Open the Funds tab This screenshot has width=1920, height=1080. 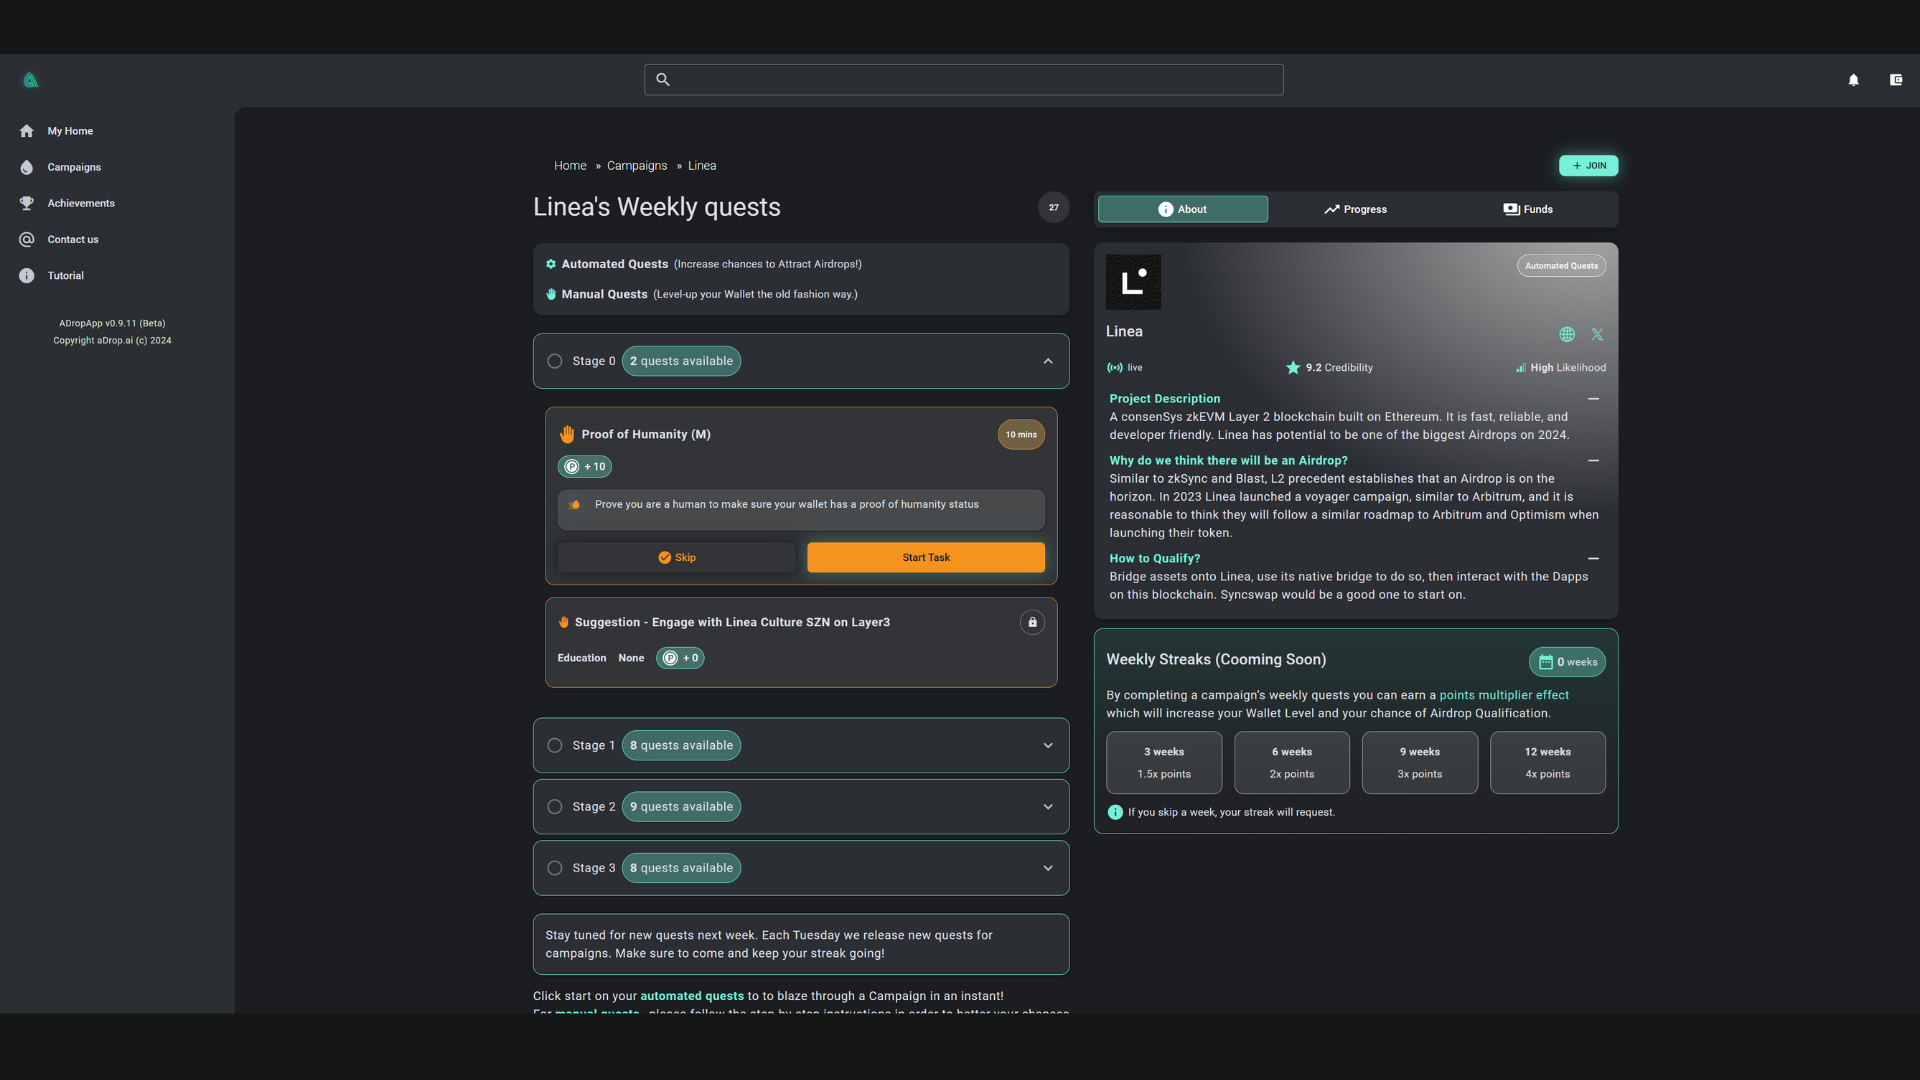click(x=1528, y=209)
